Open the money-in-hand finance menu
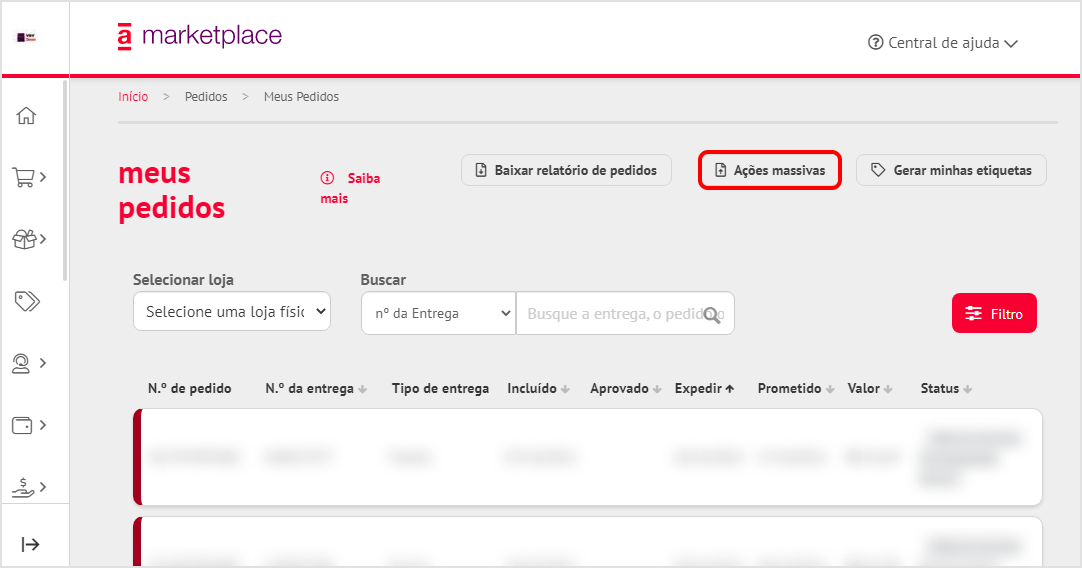The height and width of the screenshot is (568, 1082). click(23, 487)
